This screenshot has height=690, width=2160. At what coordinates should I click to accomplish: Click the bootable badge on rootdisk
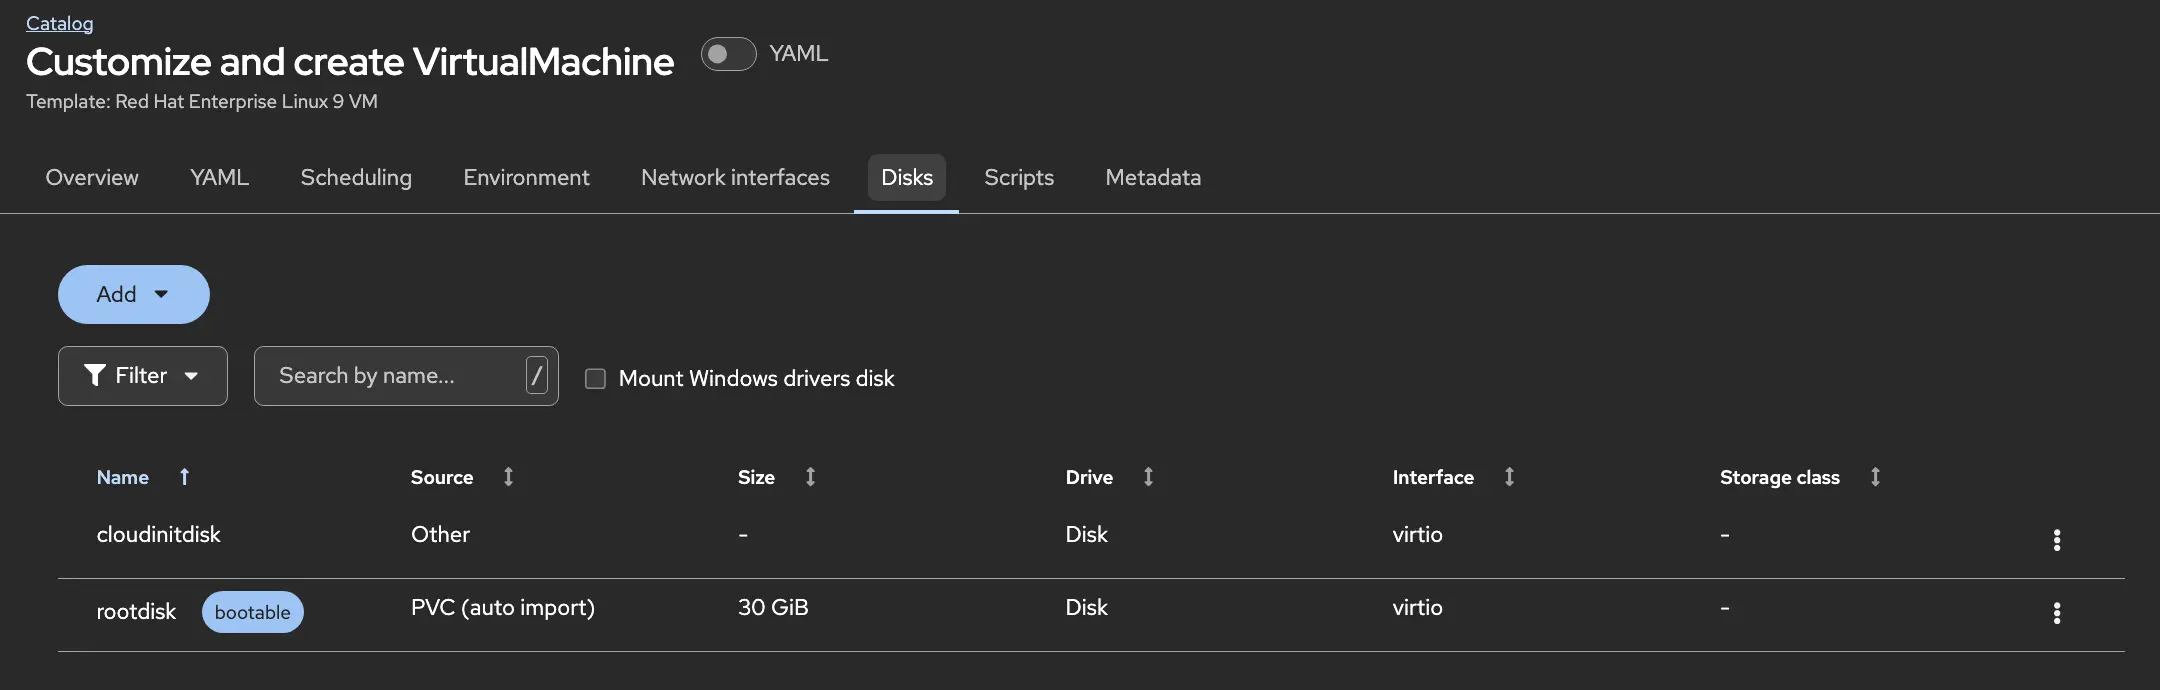[x=253, y=612]
